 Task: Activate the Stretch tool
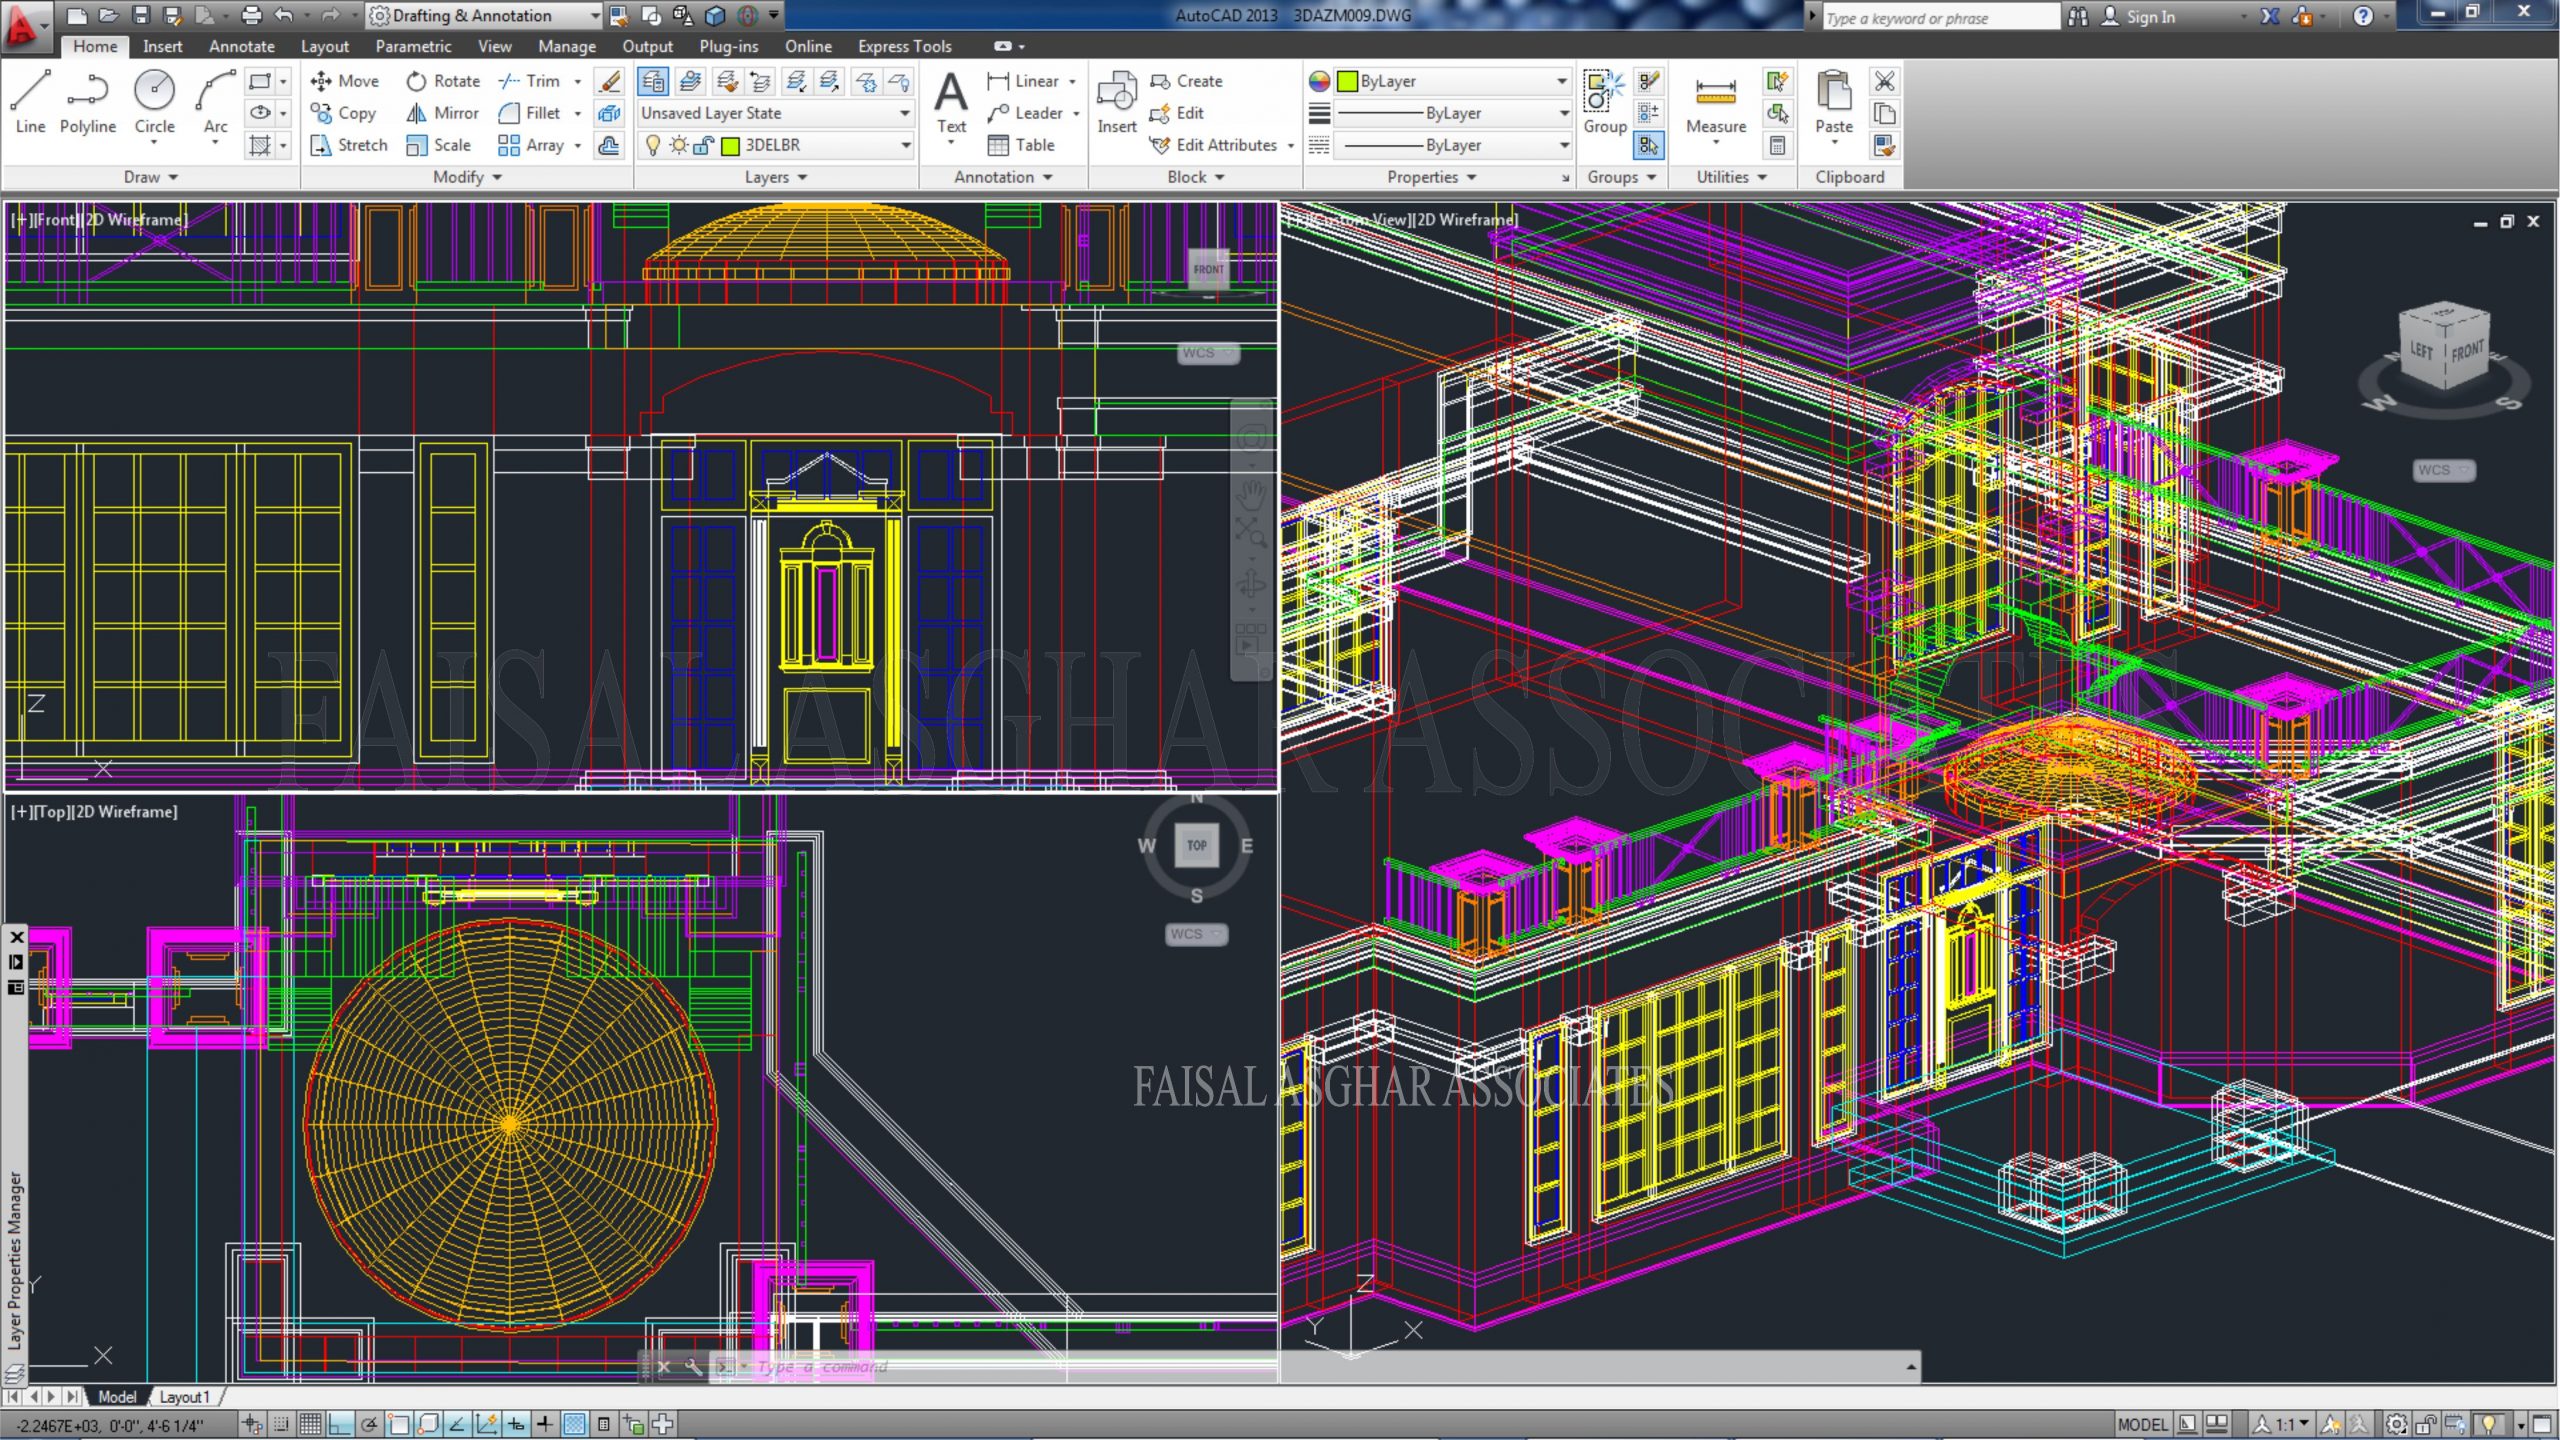coord(348,145)
